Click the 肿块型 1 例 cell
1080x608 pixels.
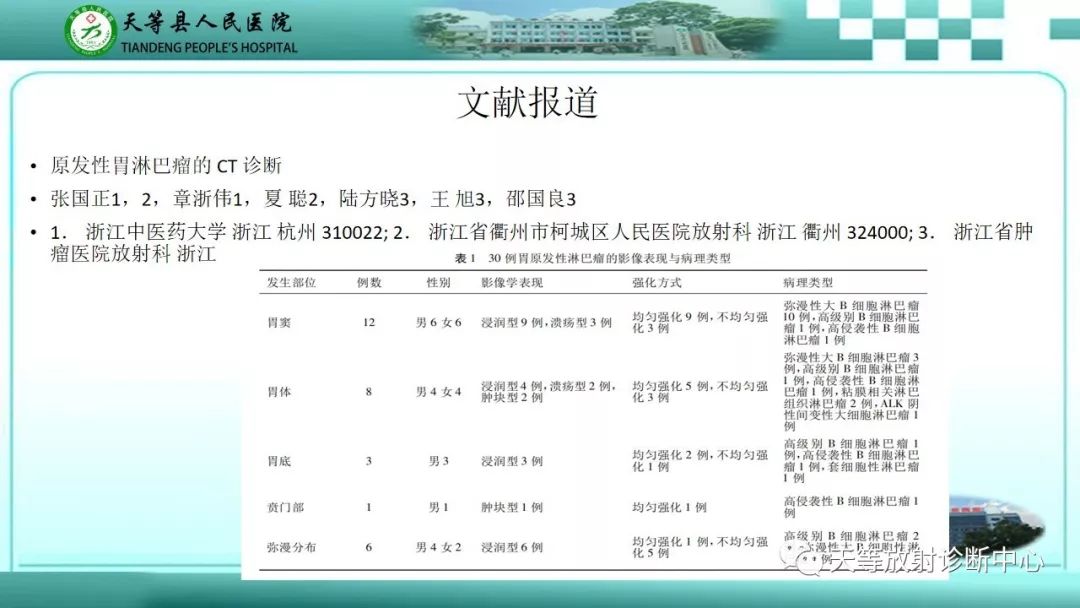point(512,507)
